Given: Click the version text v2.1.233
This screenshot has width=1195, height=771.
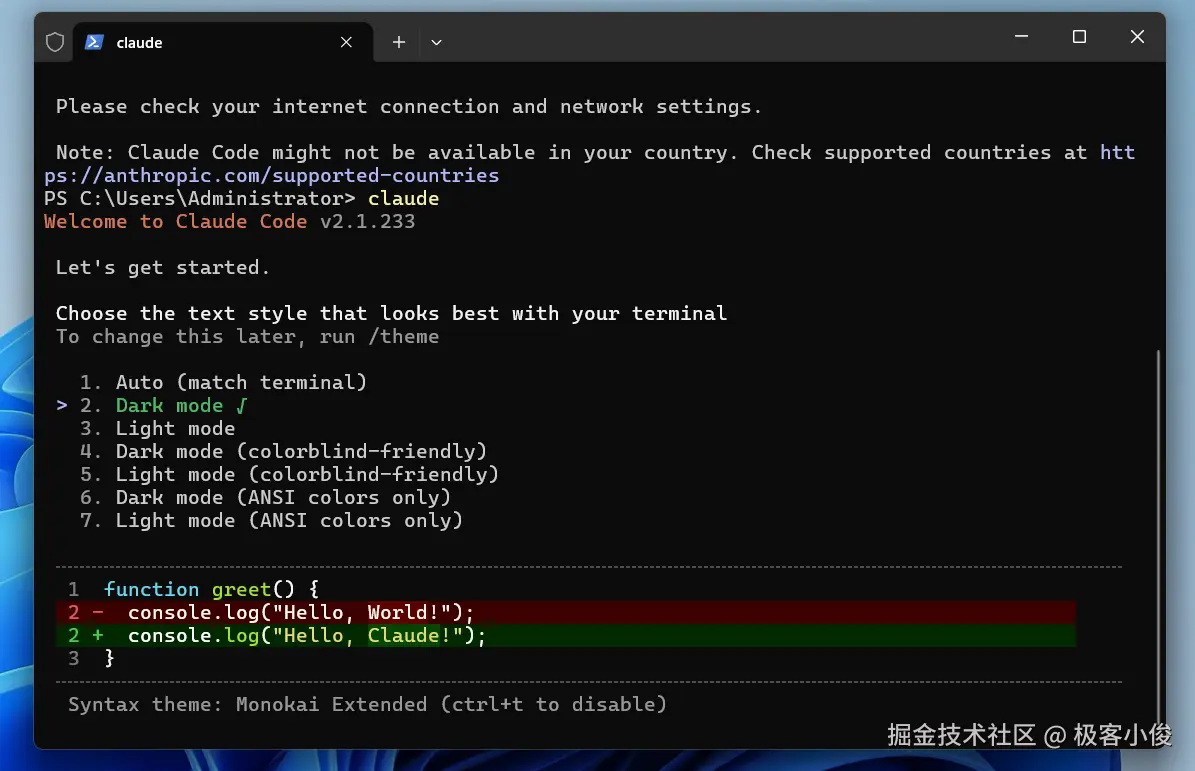Looking at the screenshot, I should tap(367, 222).
